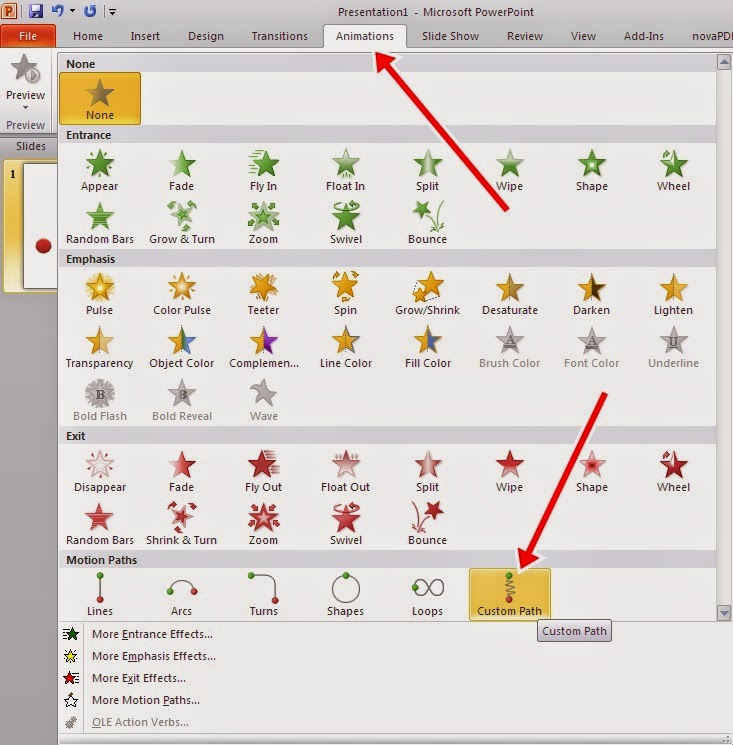Screen dimensions: 733x745
Task: Open the Add-Ins tab
Action: click(x=643, y=36)
